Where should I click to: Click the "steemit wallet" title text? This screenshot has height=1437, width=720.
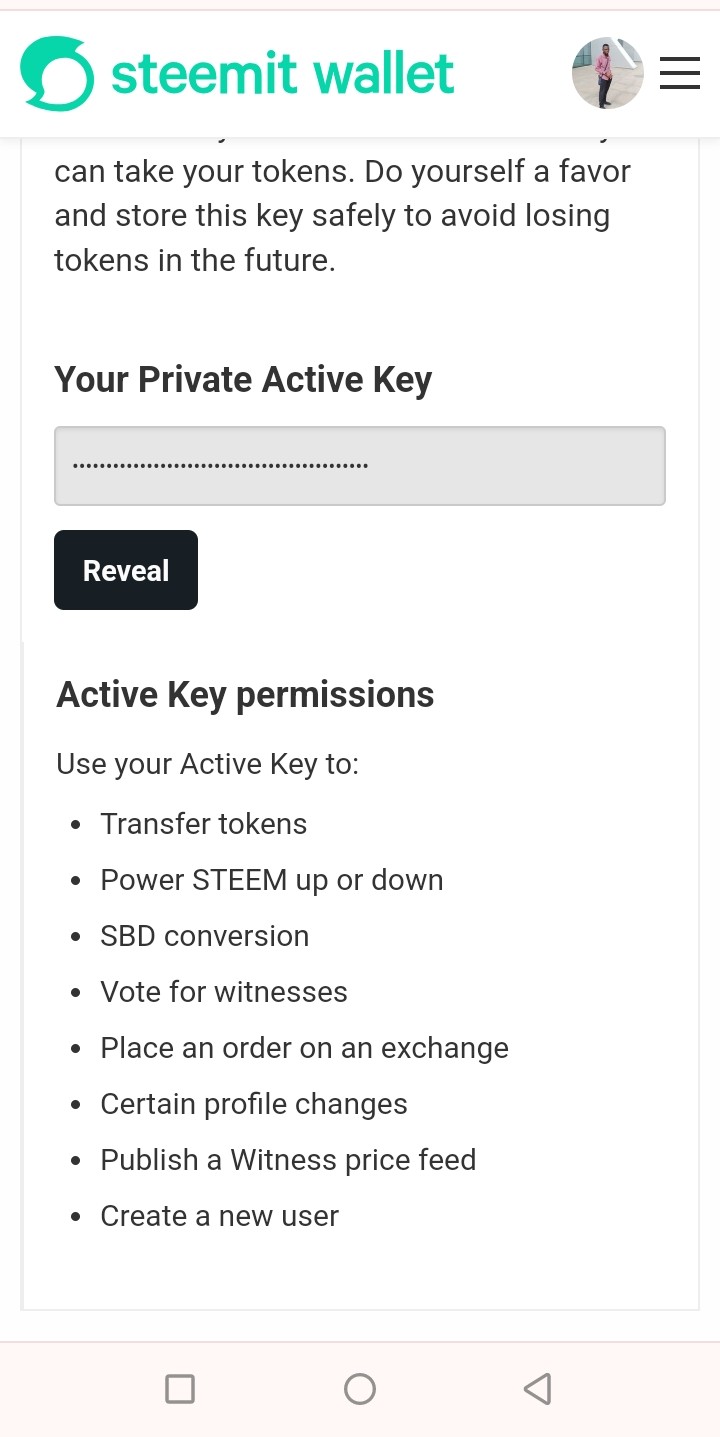pyautogui.click(x=283, y=74)
